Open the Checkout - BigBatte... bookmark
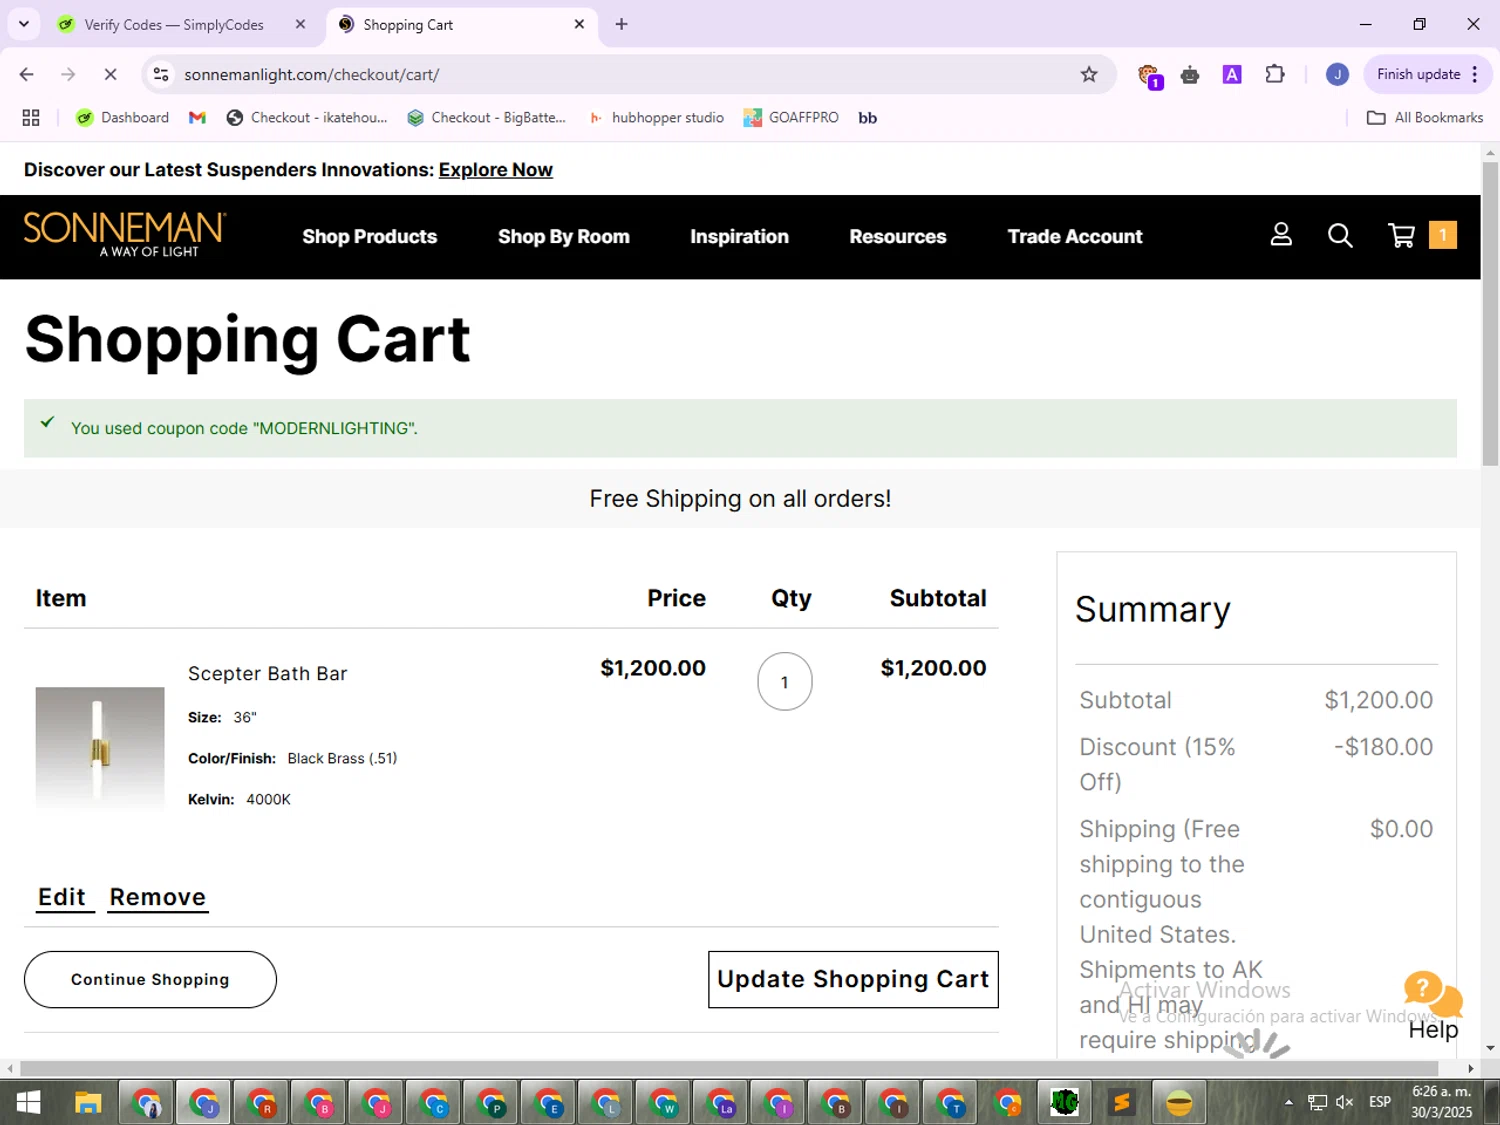Image resolution: width=1500 pixels, height=1125 pixels. tap(486, 118)
